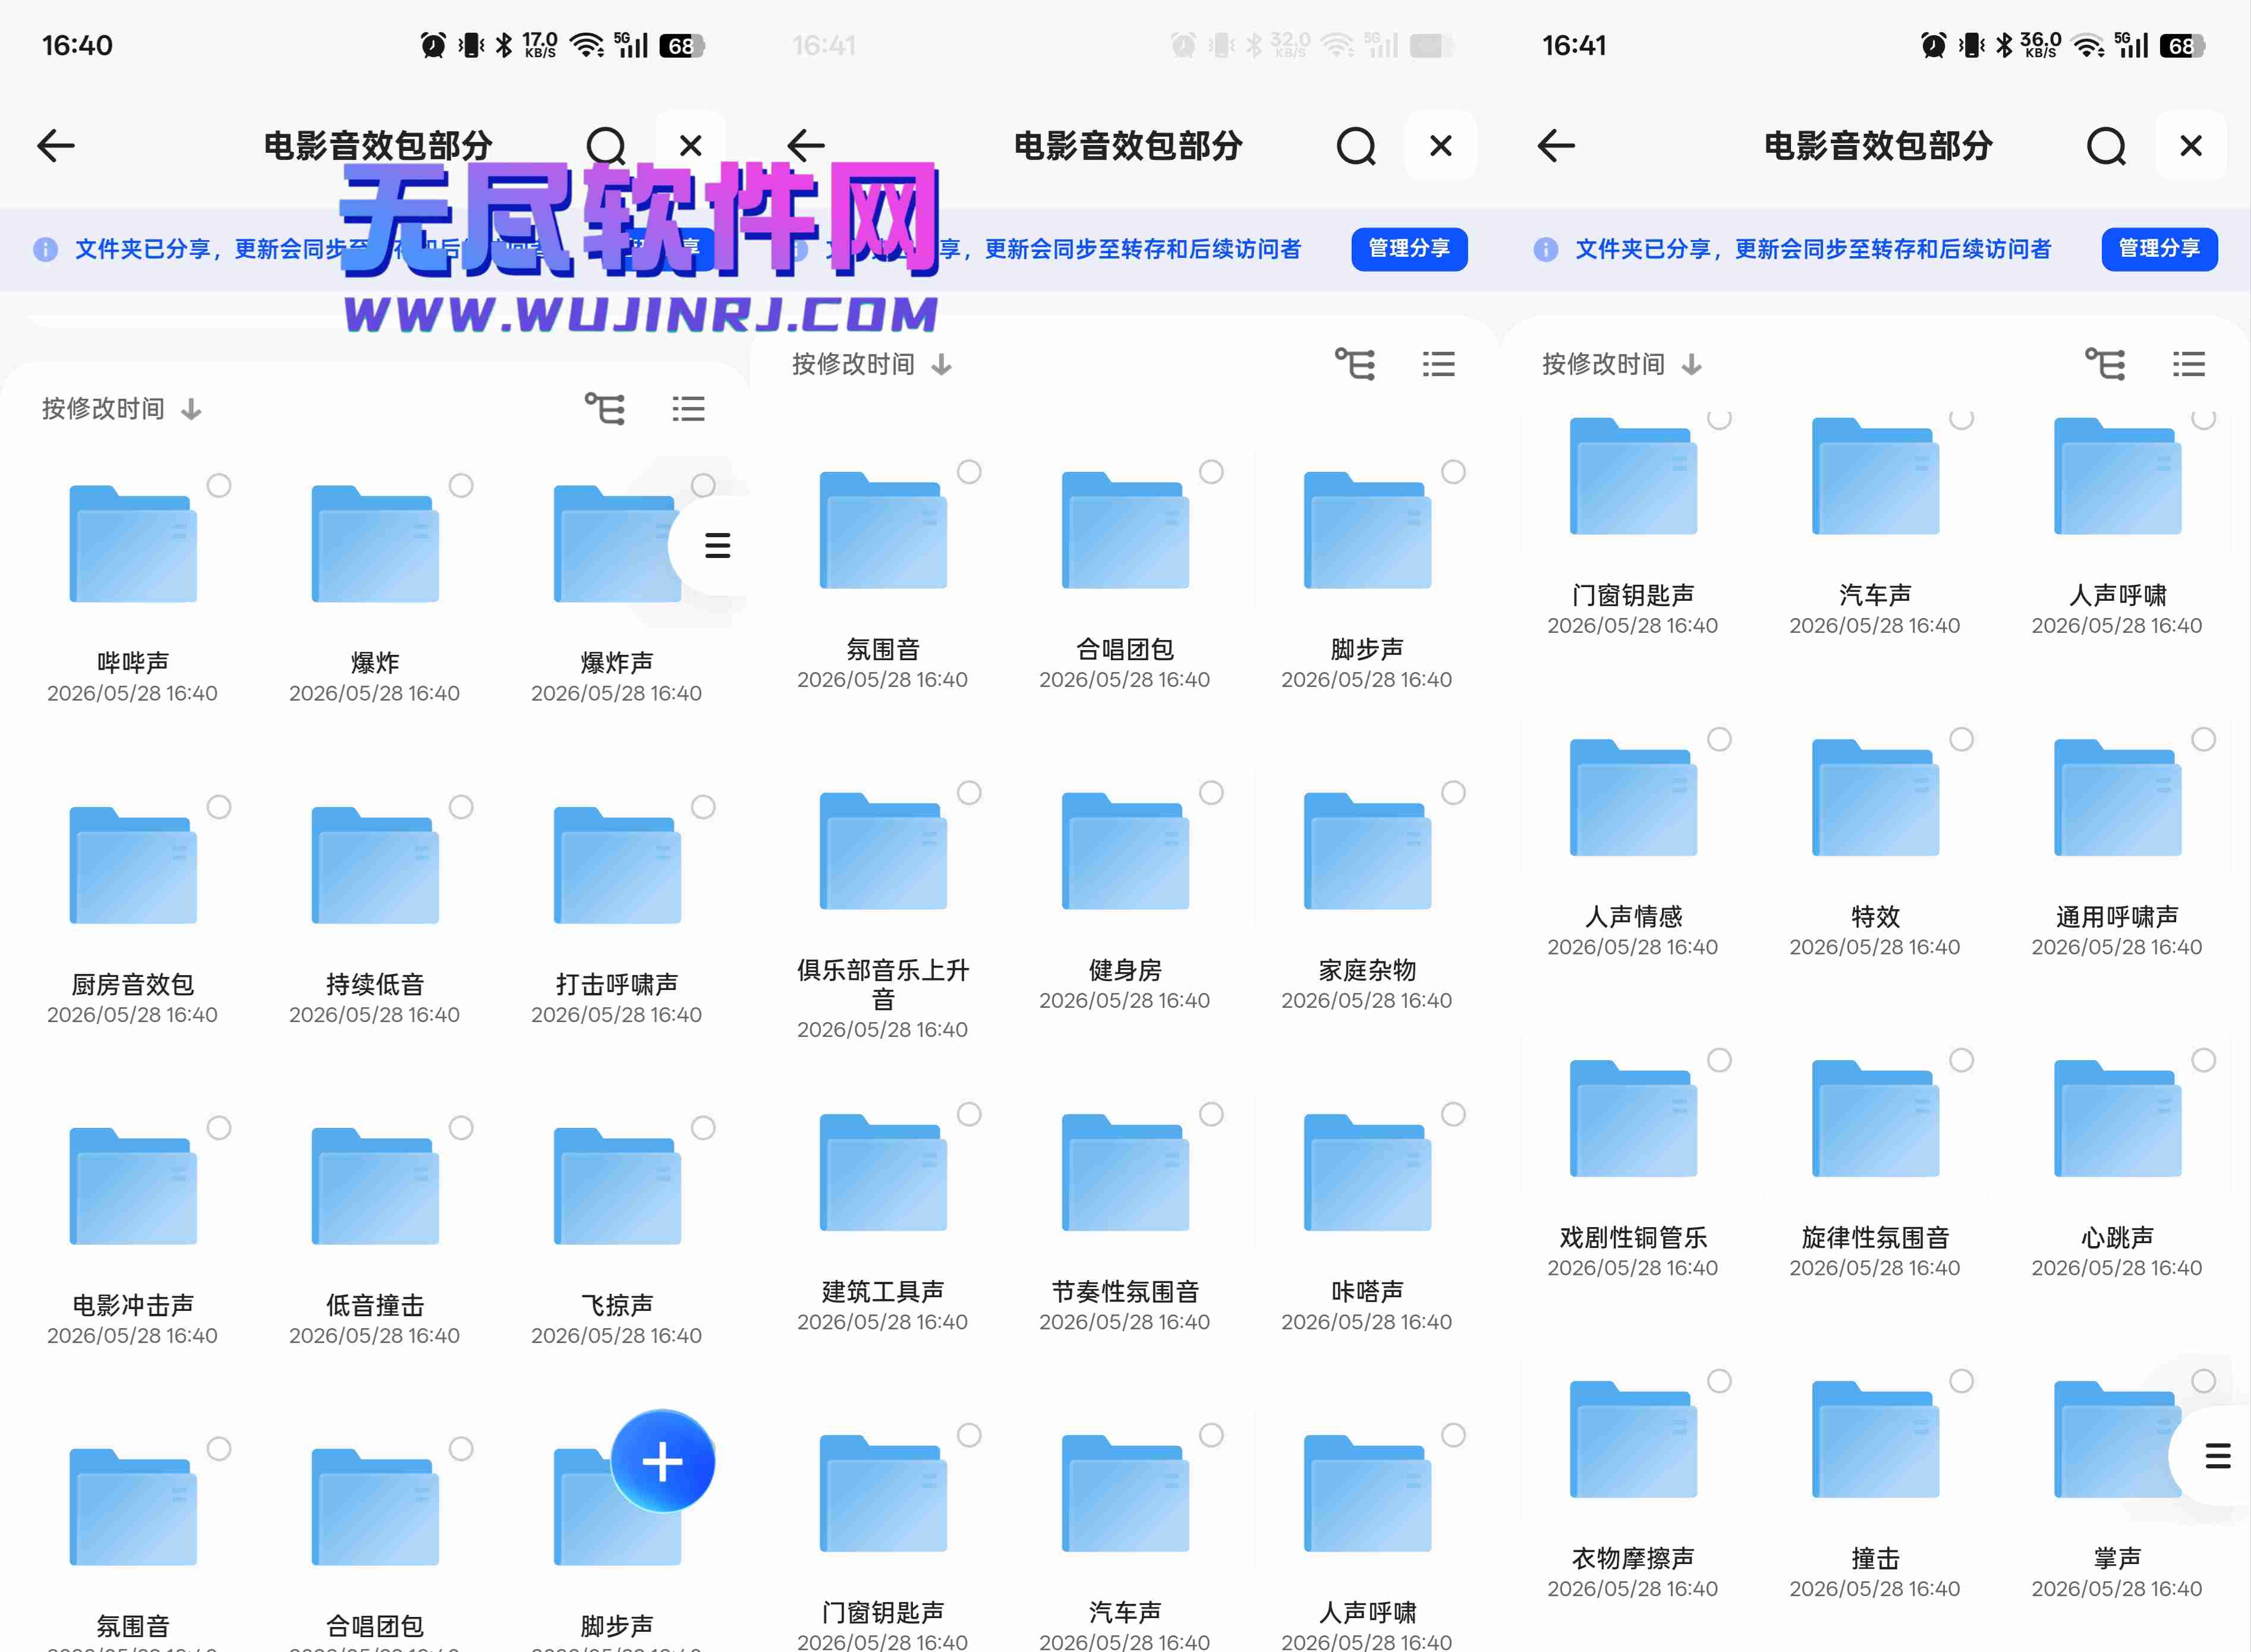This screenshot has width=2251, height=1652.
Task: Check the circle on the 家庭杂物 folder
Action: (x=1453, y=793)
